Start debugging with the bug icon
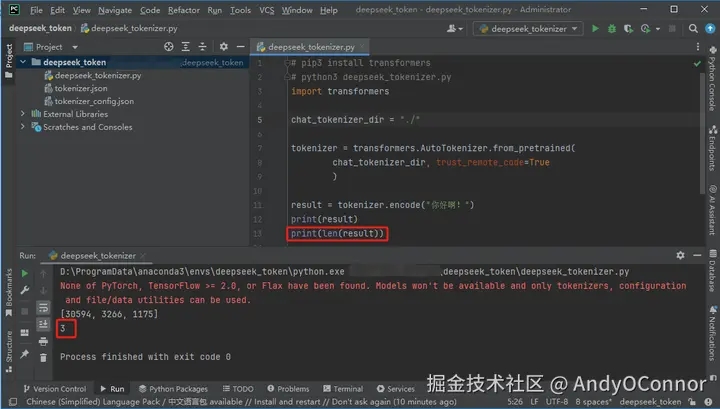Screen dimensions: 720x409 tap(612, 28)
